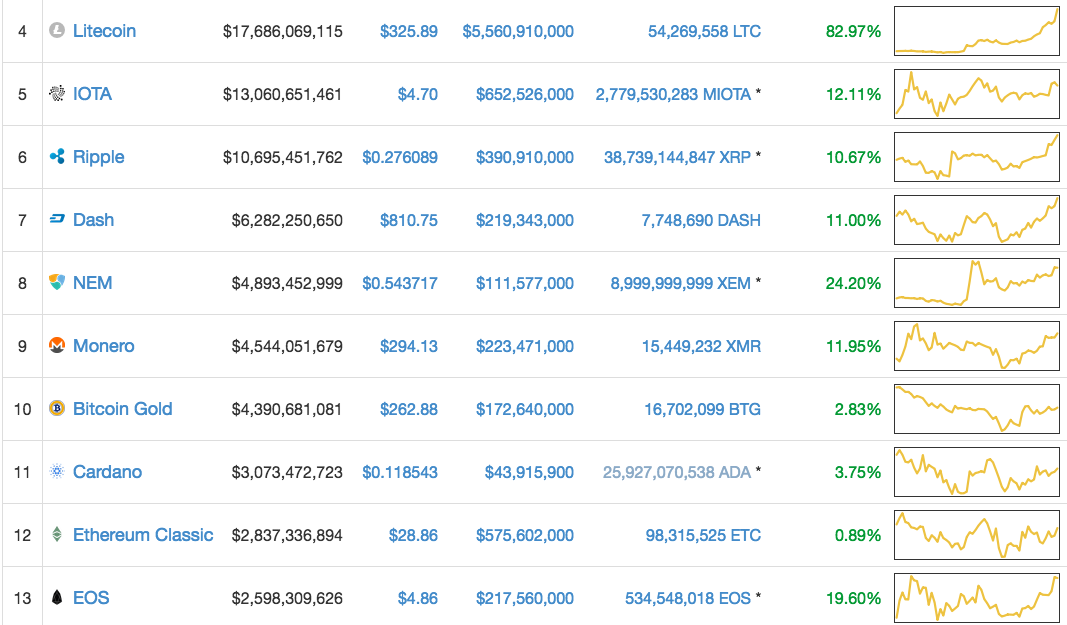Click supply 7,748,690 DASH
This screenshot has height=625, width=1067.
tap(701, 220)
